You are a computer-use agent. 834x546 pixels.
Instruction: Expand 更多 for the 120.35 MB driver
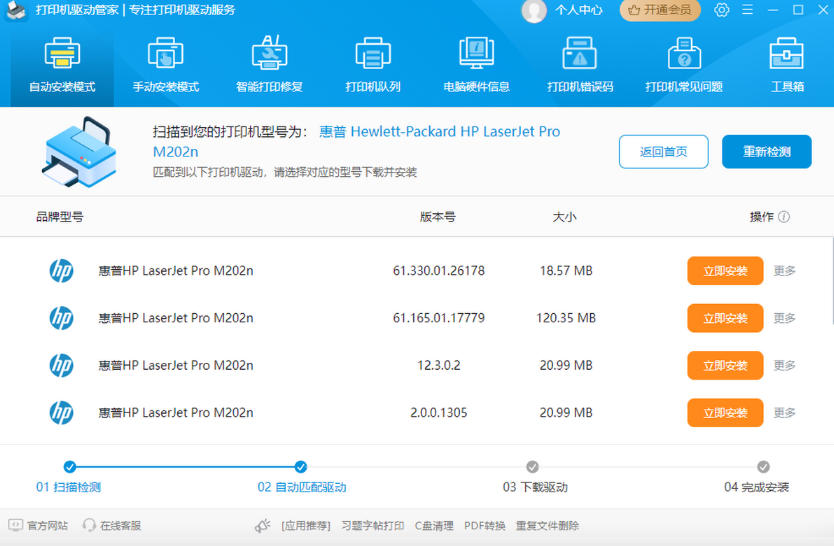[x=784, y=318]
